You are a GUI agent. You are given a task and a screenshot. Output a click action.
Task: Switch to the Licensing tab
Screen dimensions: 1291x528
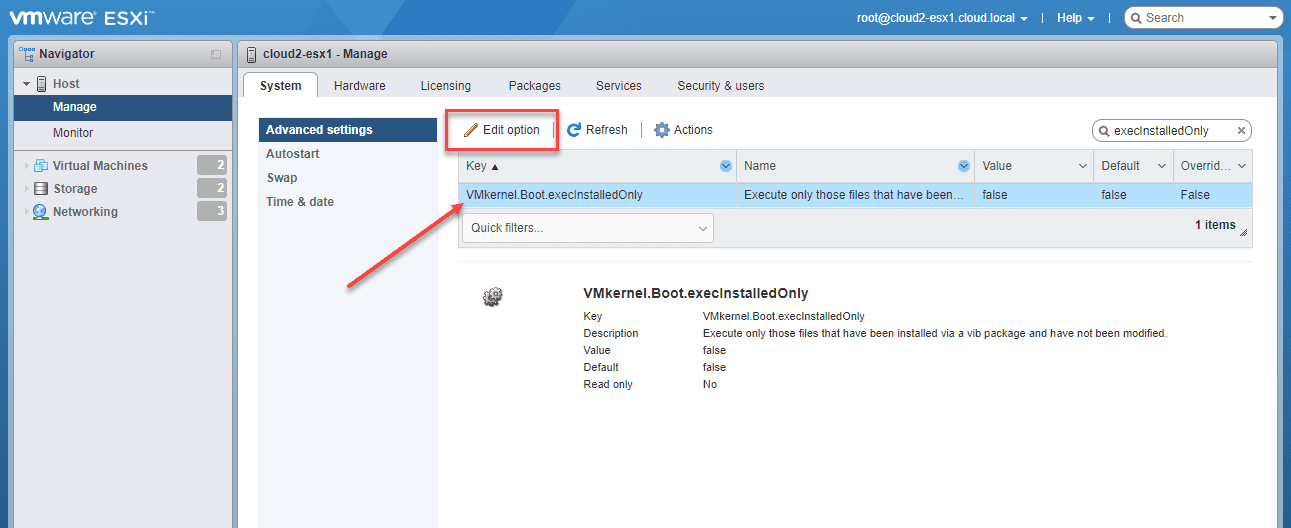[x=446, y=86]
